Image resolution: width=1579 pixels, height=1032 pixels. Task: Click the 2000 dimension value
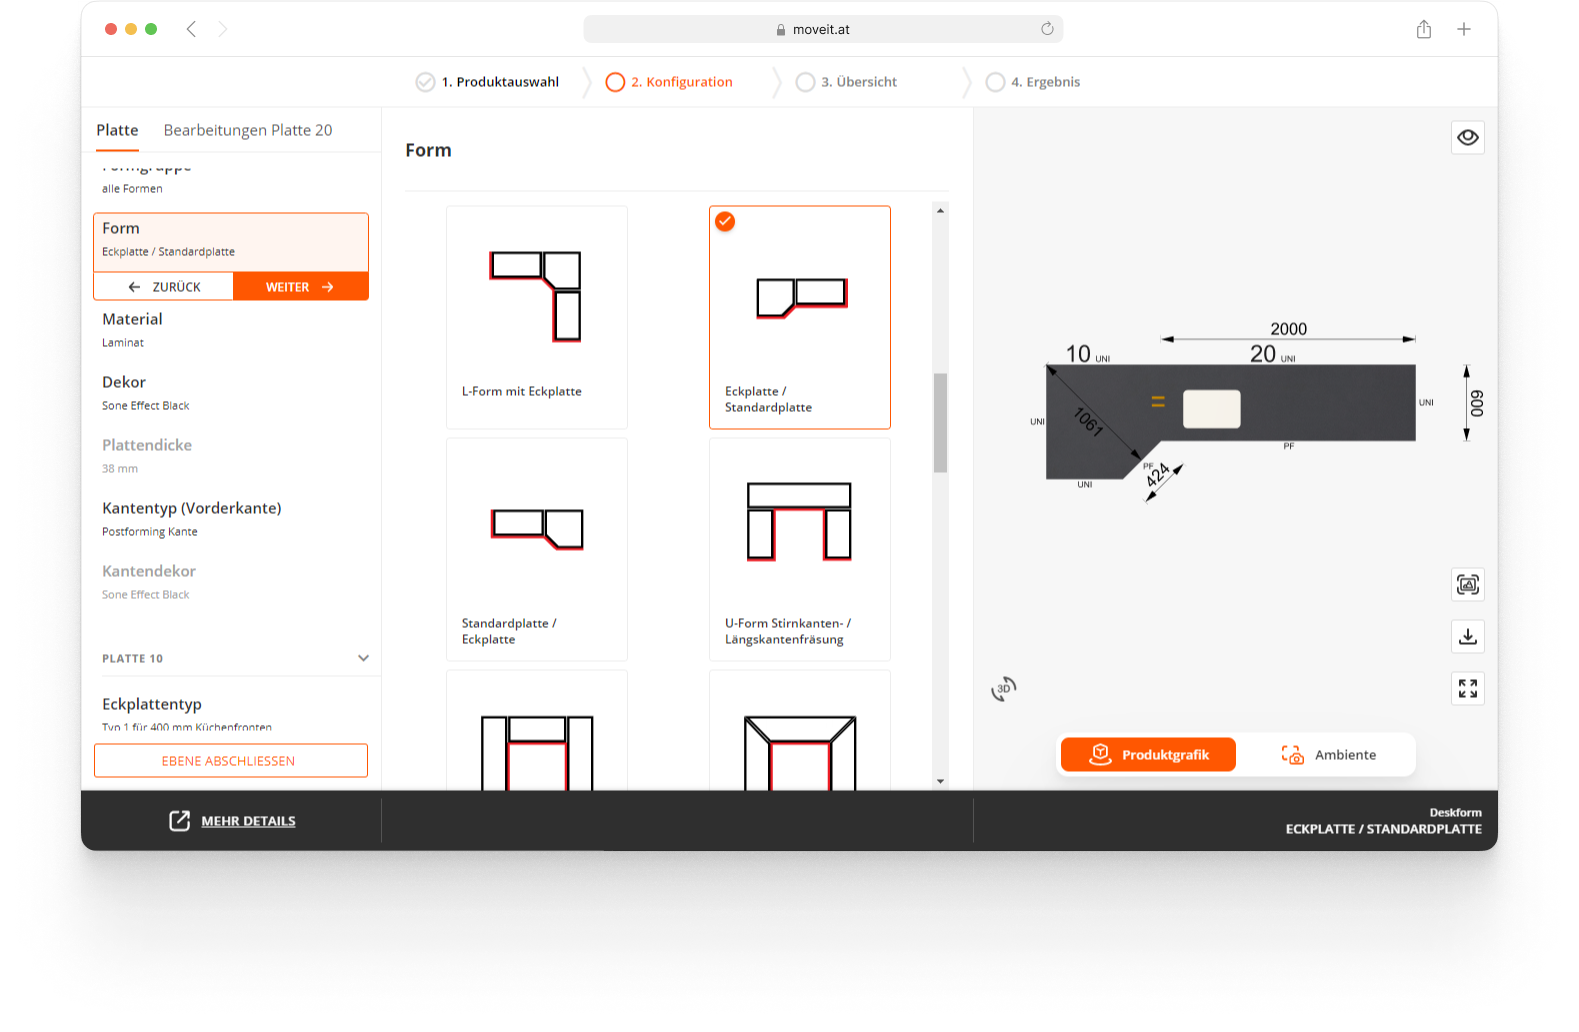point(1288,329)
